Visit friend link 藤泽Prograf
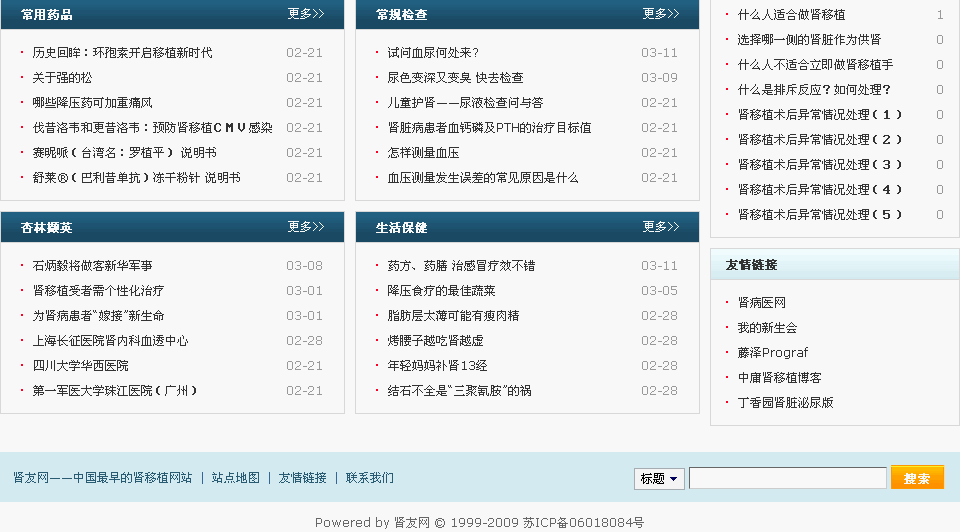 pyautogui.click(x=773, y=353)
